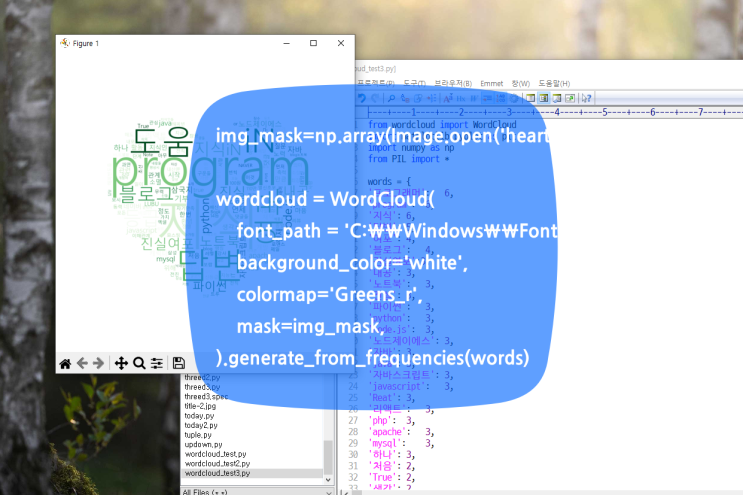Select today.py in the file list
The image size is (743, 495).
(201, 415)
